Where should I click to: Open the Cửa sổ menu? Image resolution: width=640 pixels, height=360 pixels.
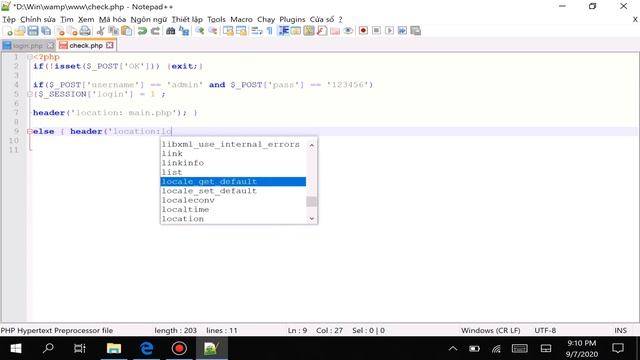[x=322, y=19]
